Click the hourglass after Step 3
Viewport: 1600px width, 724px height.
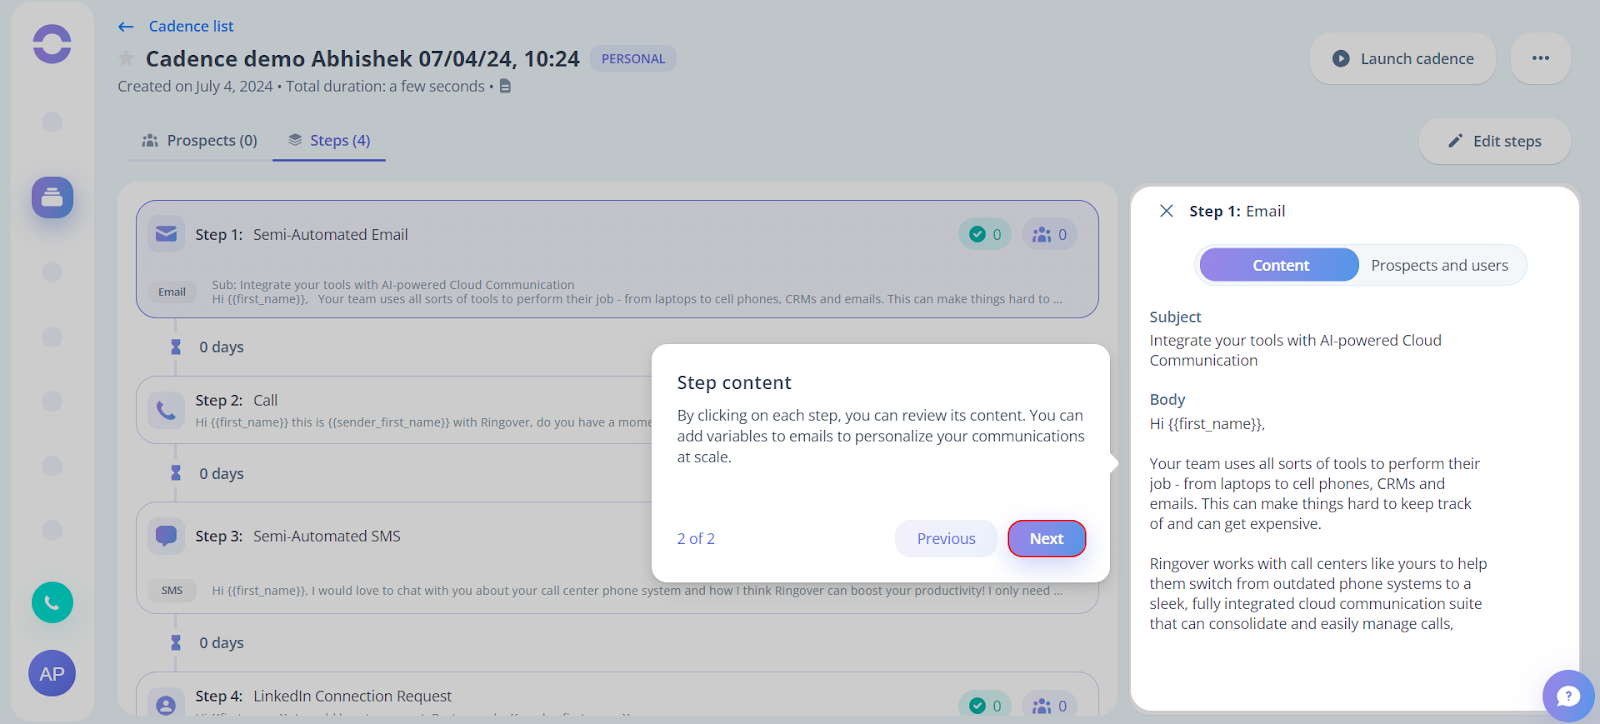point(176,642)
